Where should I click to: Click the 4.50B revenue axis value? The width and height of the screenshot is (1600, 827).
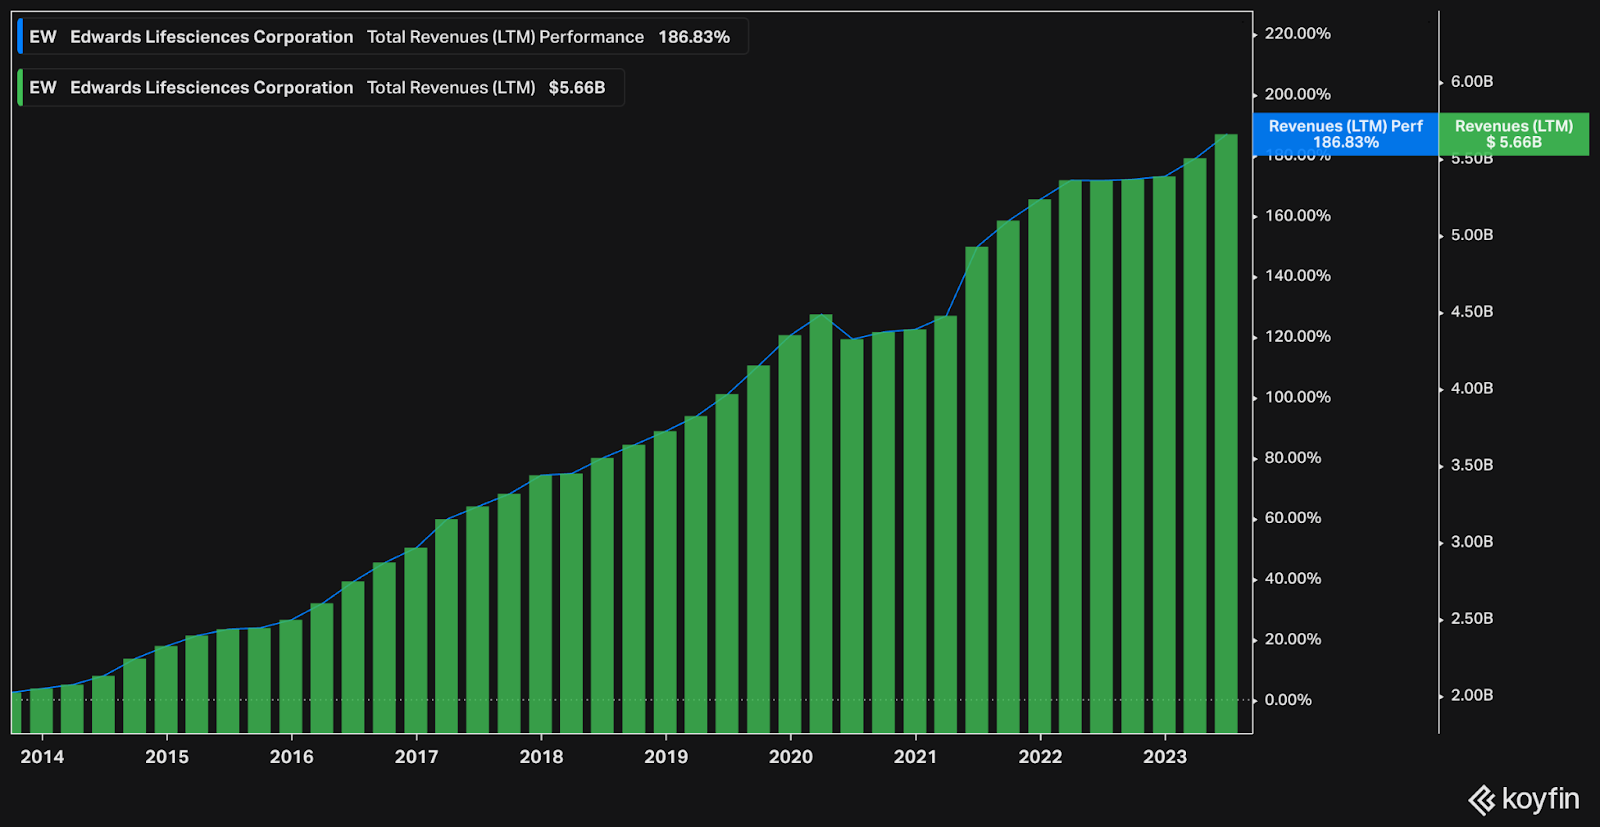pos(1472,312)
